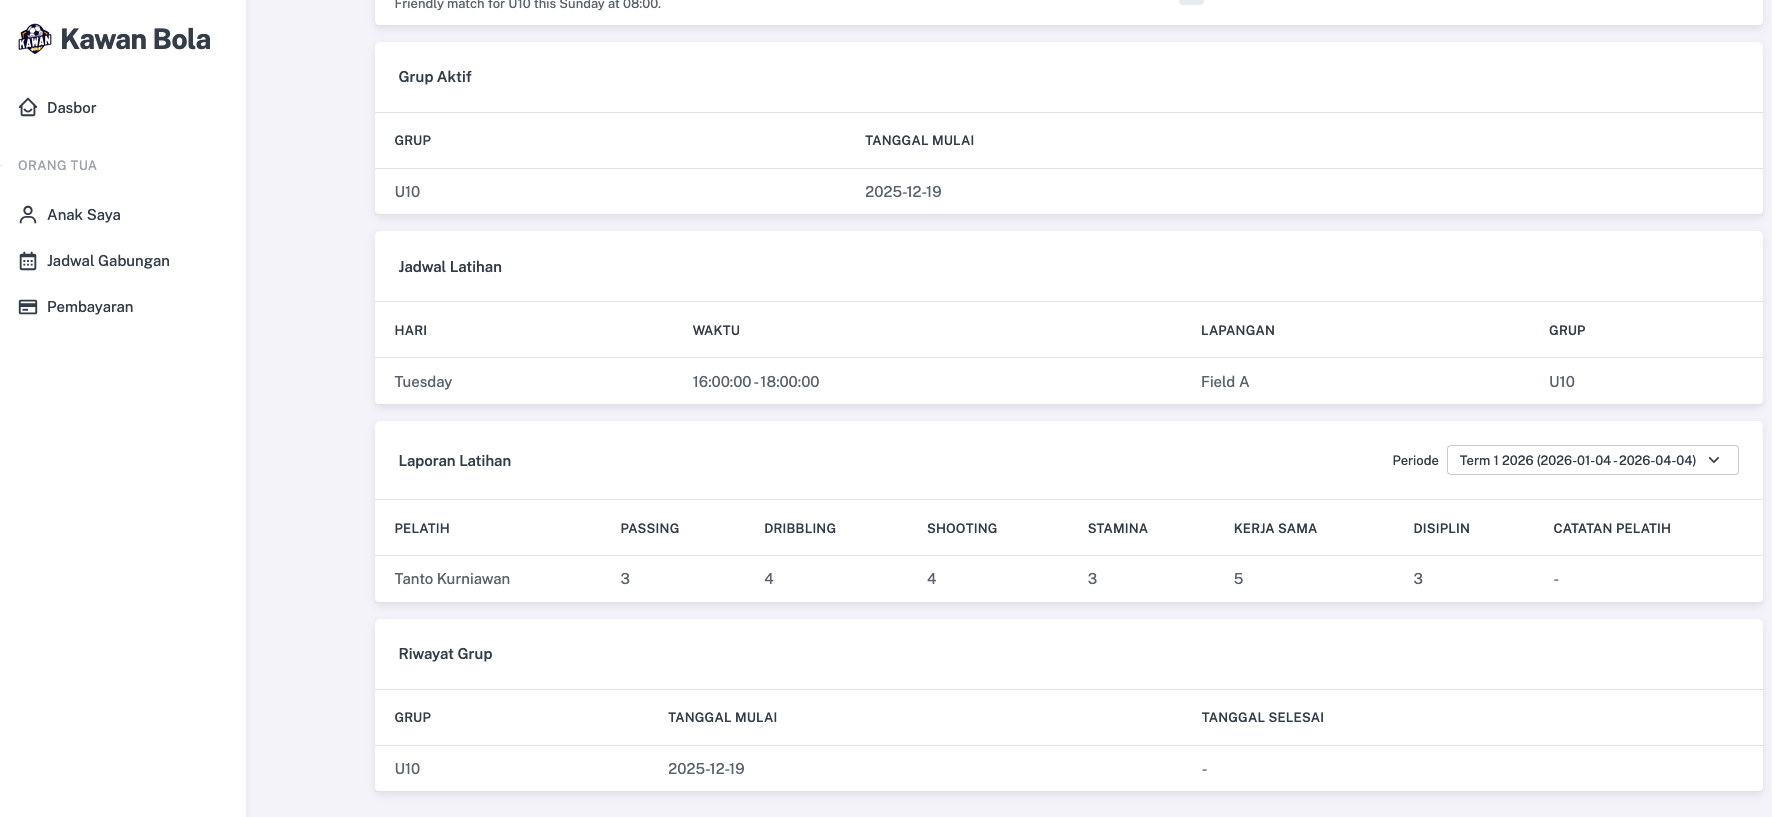
Task: Navigate to Pembayaran text in the sidebar
Action: [90, 307]
